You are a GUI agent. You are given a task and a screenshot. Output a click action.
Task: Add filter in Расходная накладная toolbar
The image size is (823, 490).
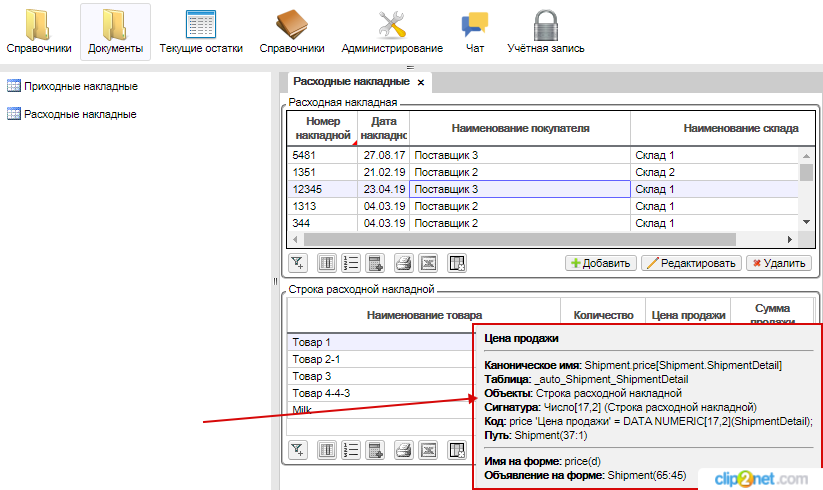tap(298, 263)
